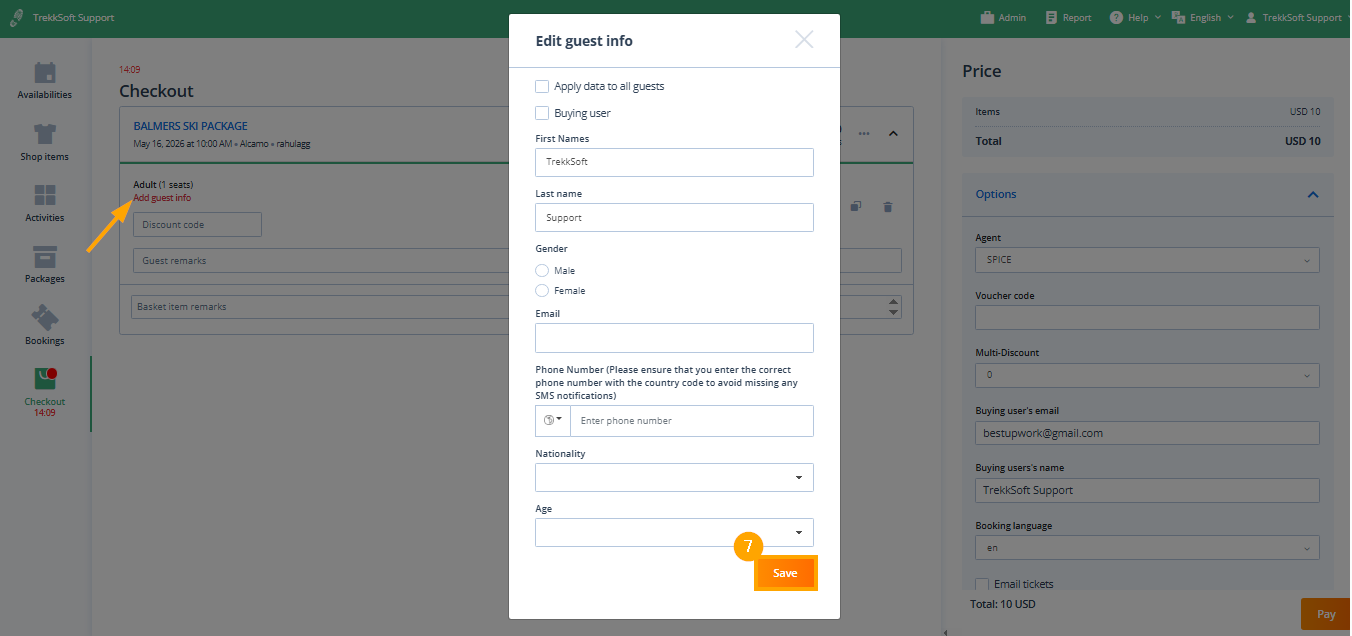Open the Report menu item
Screen dimensions: 1352x636
coord(1067,17)
